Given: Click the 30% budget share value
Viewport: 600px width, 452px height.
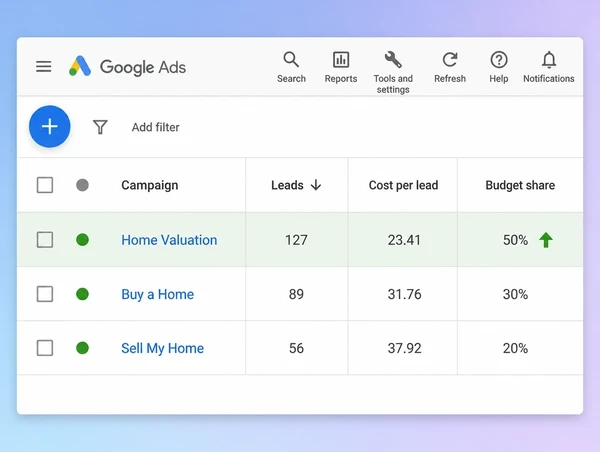Looking at the screenshot, I should click(x=515, y=294).
